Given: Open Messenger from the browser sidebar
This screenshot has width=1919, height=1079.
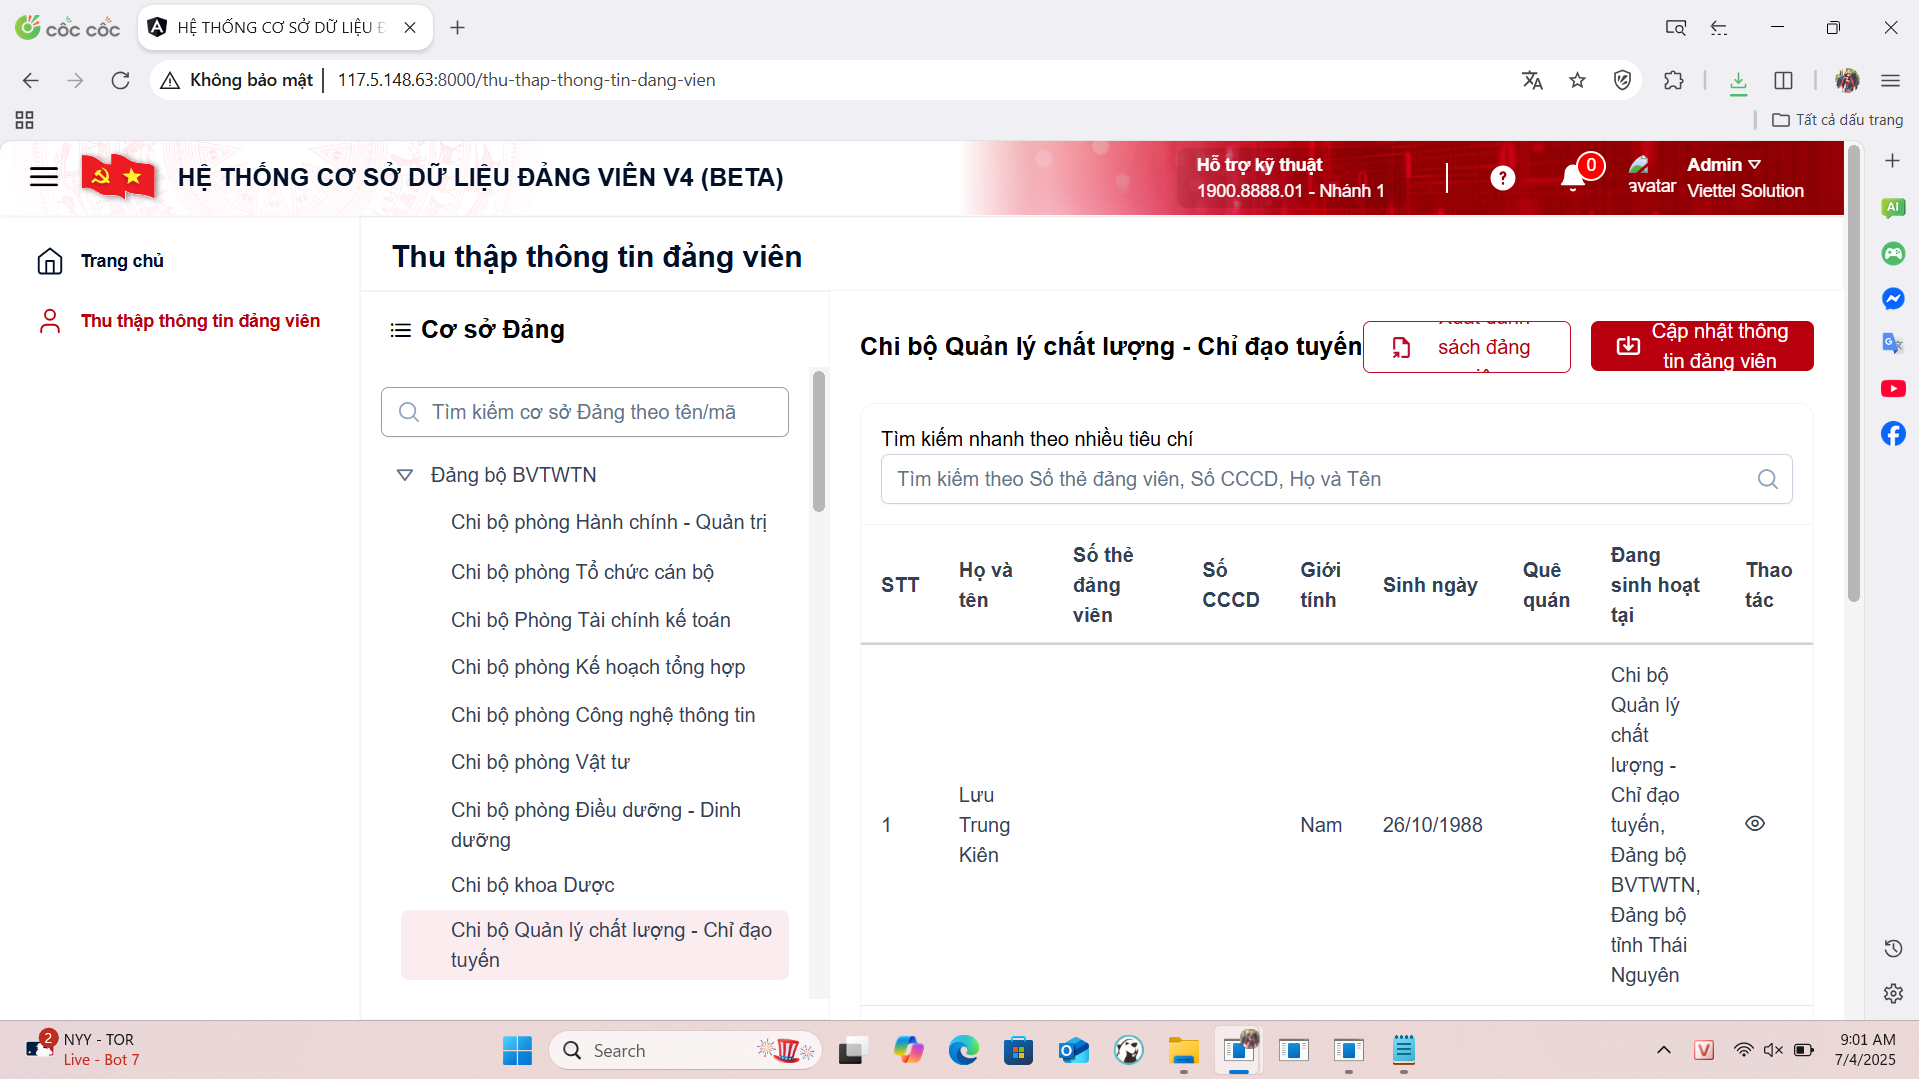Looking at the screenshot, I should [1893, 298].
